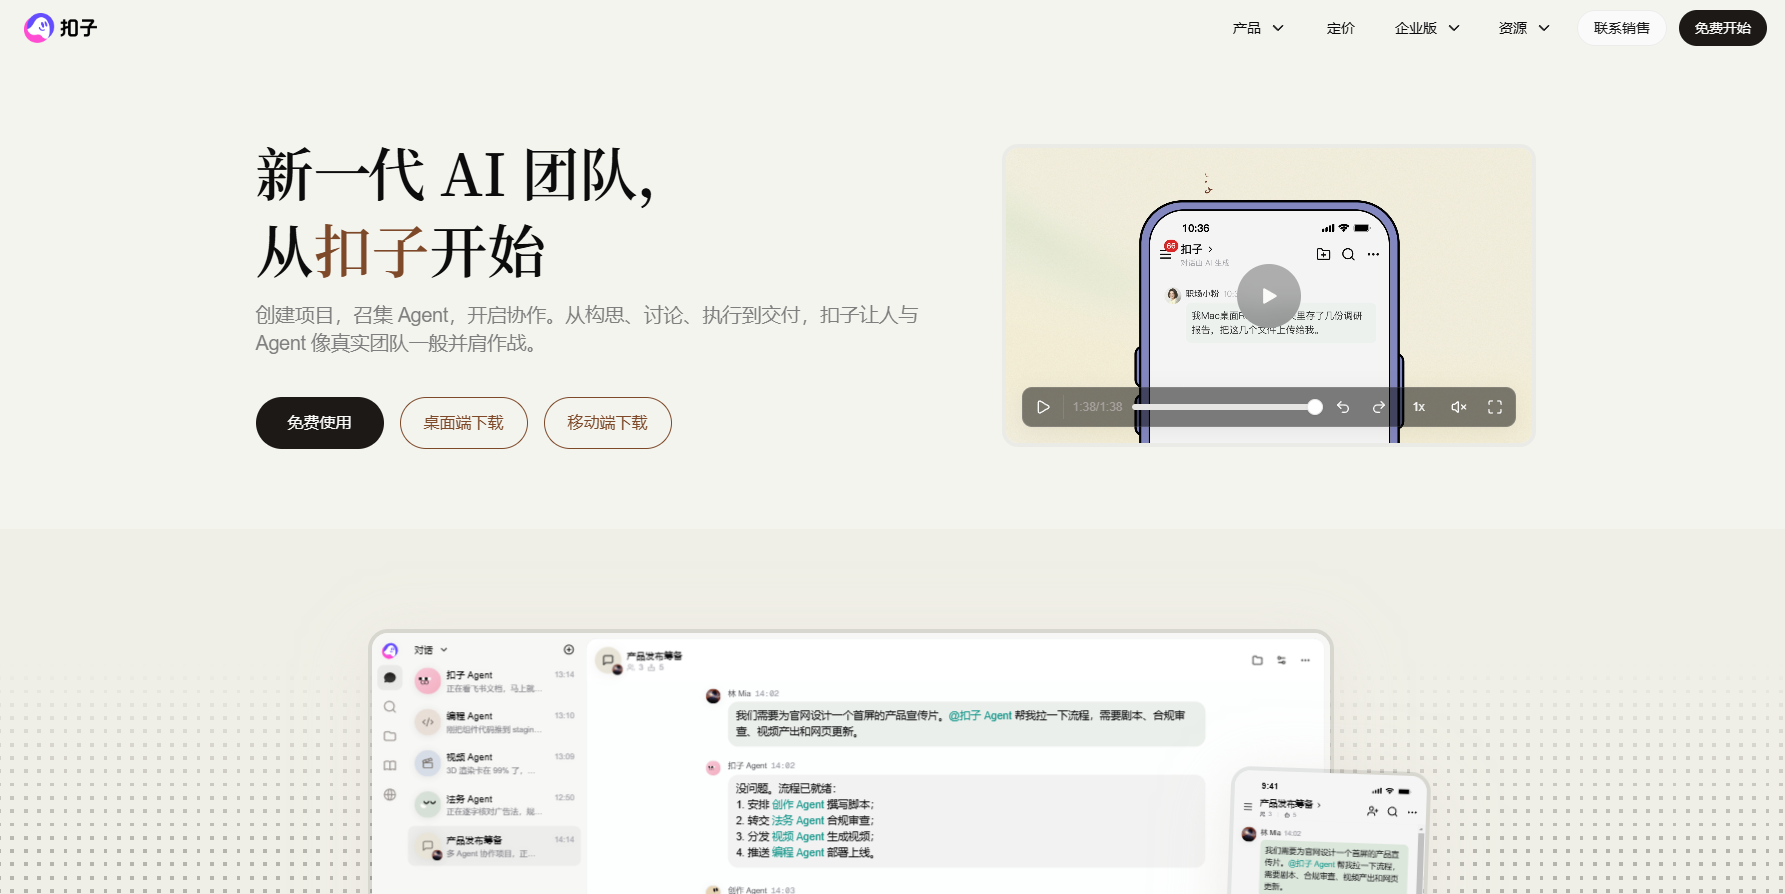Click the 视频 Agent link in step 3
Screen dimensions: 1785x894
pos(798,837)
